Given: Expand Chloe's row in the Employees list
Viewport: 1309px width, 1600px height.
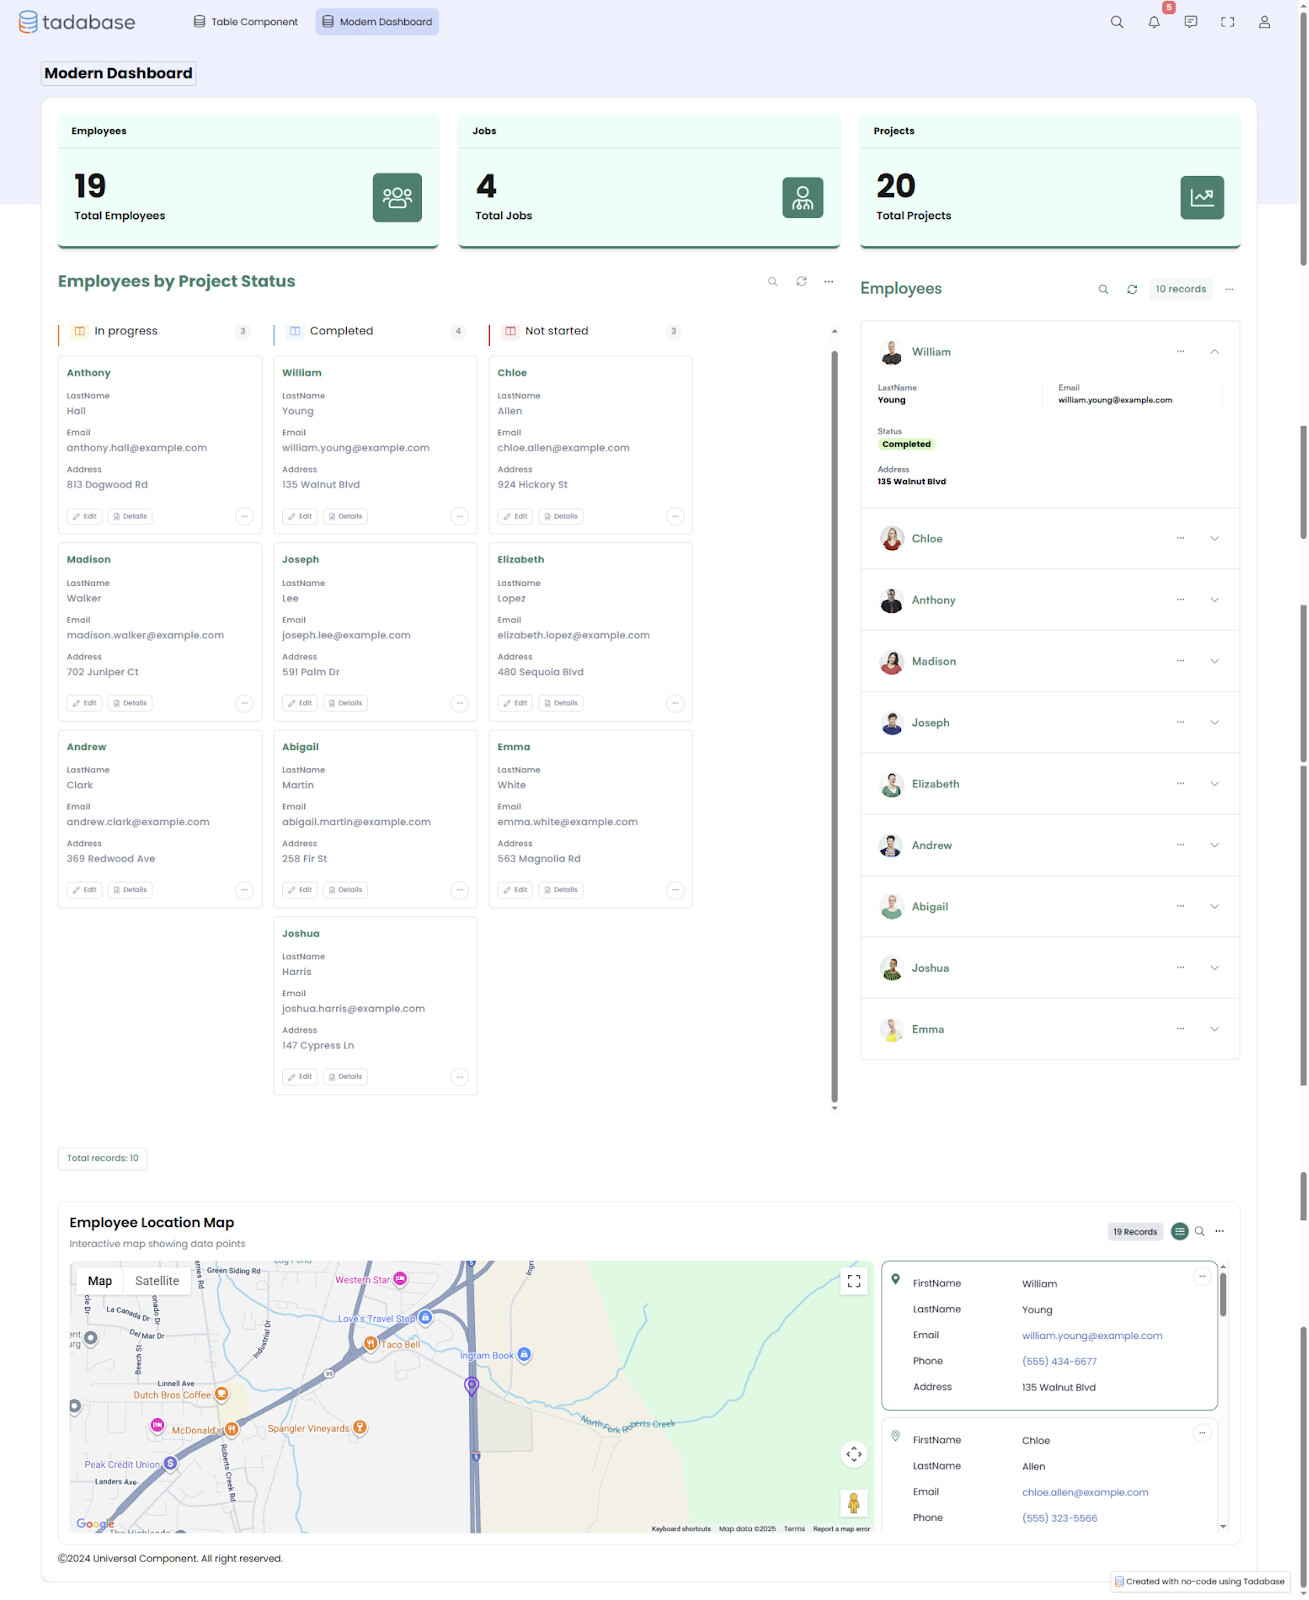Looking at the screenshot, I should (1214, 539).
